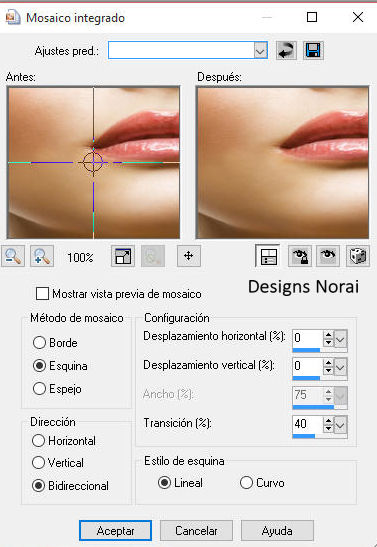Image resolution: width=377 pixels, height=547 pixels.
Task: Click the save preset floppy disk icon
Action: tap(313, 51)
